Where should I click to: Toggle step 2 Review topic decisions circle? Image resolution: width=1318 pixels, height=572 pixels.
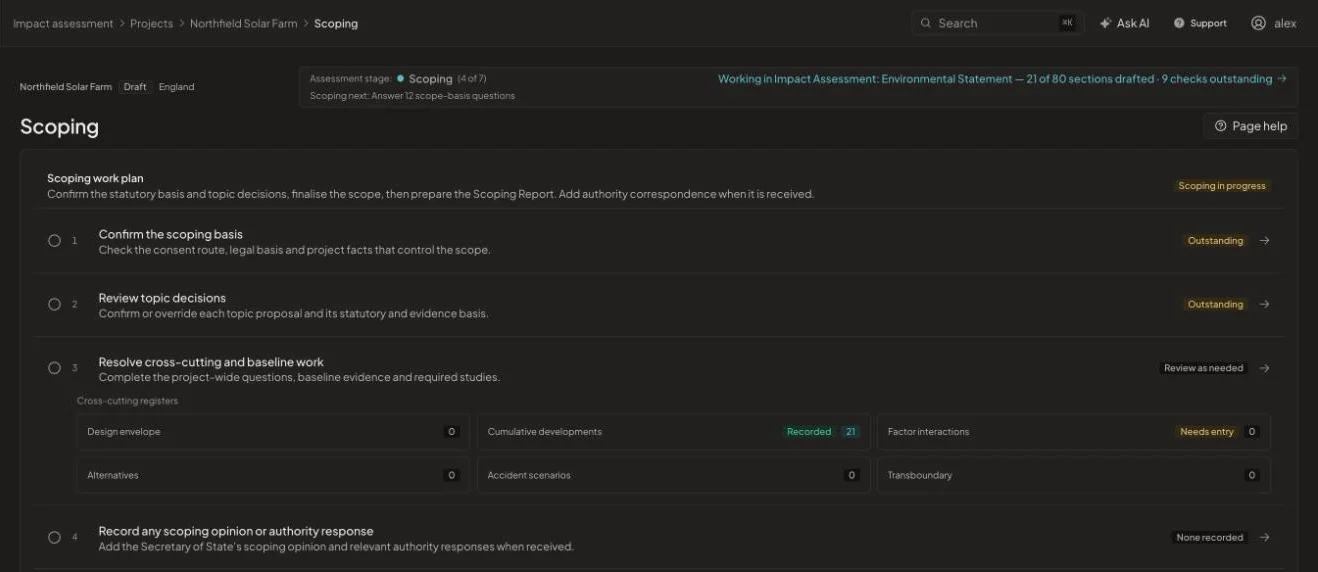tap(55, 305)
